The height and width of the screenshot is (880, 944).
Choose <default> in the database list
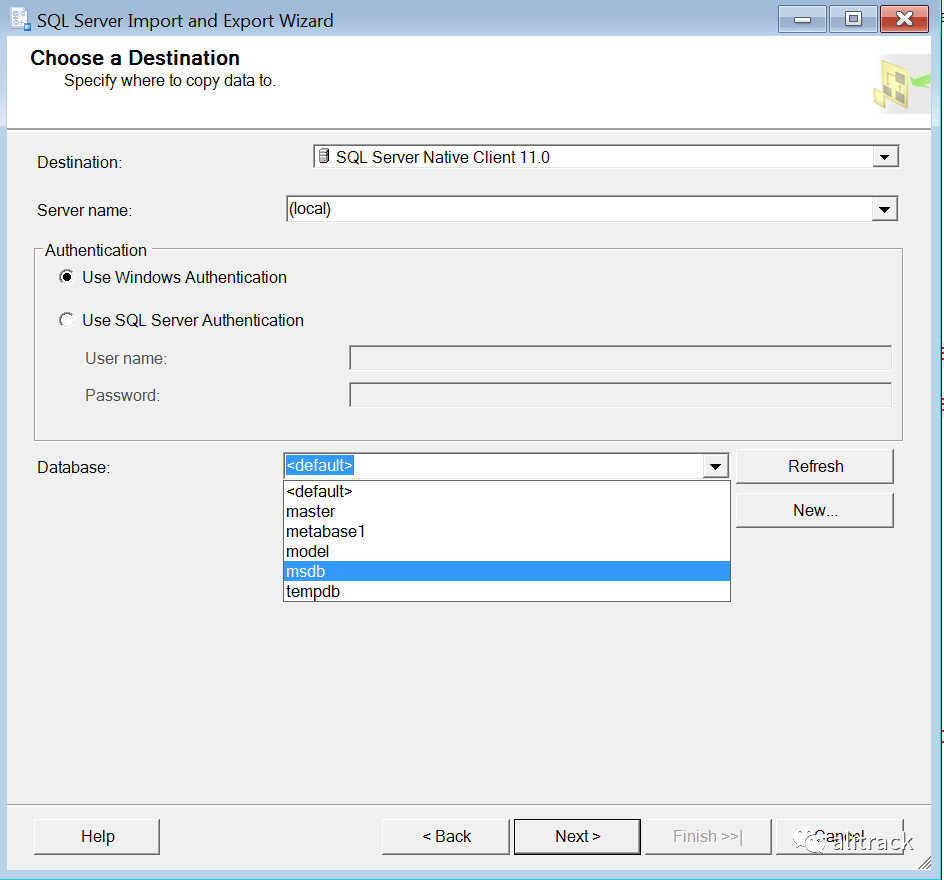pyautogui.click(x=506, y=491)
